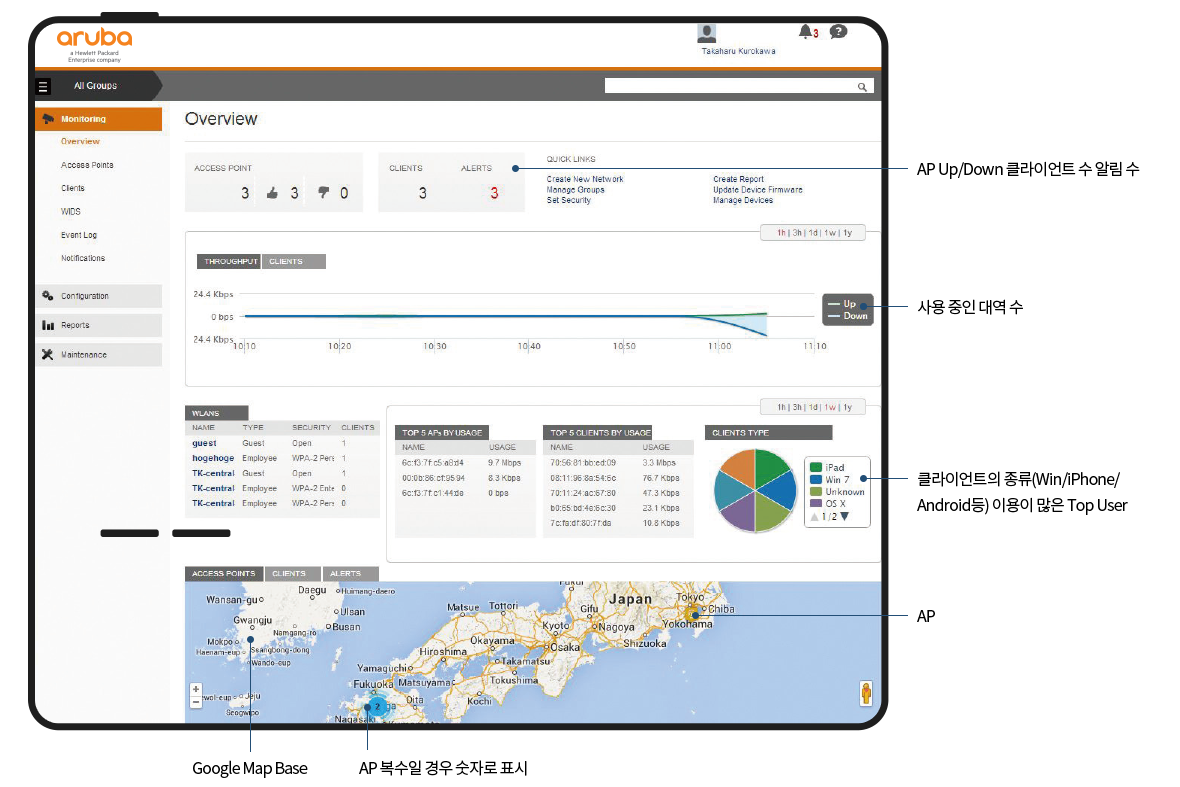This screenshot has height=787, width=1180.
Task: Click the Monitoring section icon
Action: point(48,119)
